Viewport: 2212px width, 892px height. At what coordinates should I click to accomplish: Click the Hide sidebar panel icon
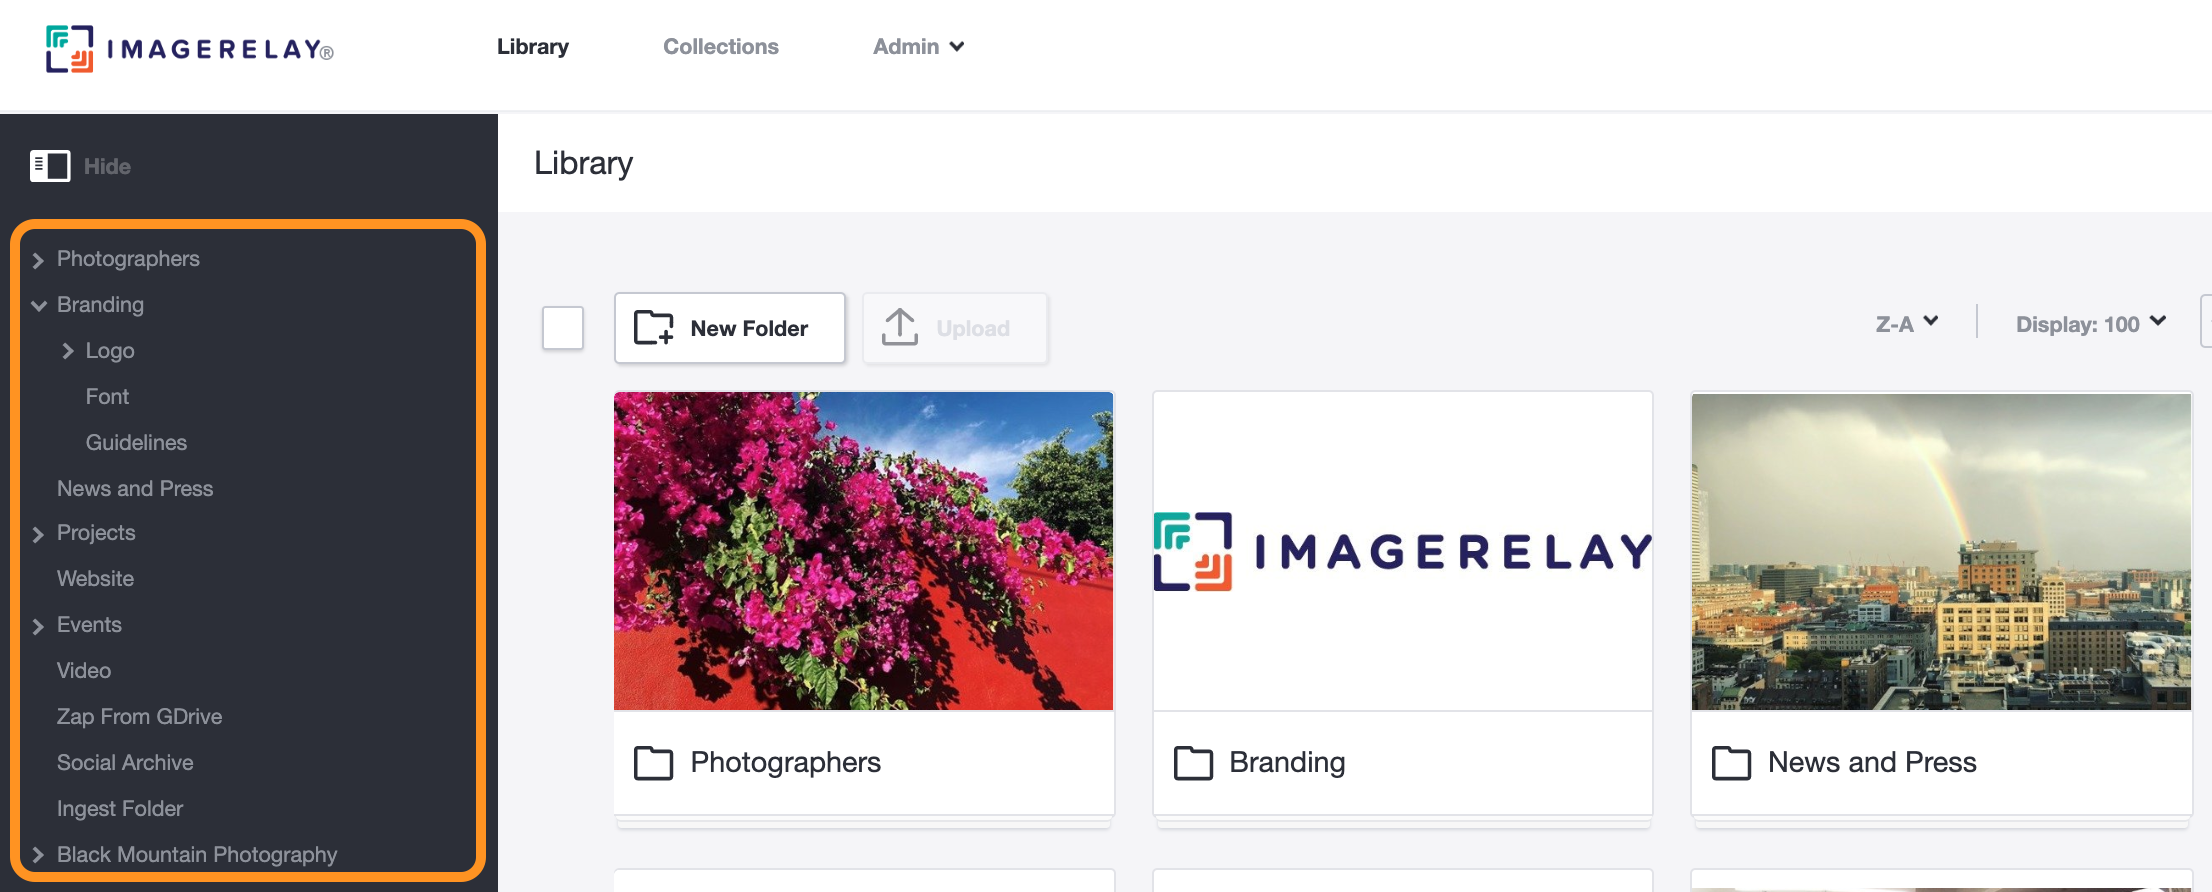pyautogui.click(x=50, y=166)
